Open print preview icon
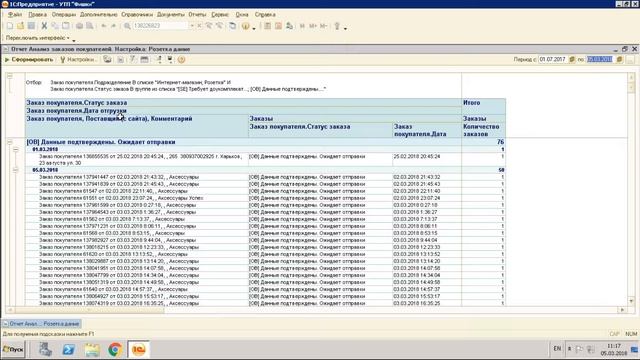This screenshot has height=360, width=640. [90, 26]
